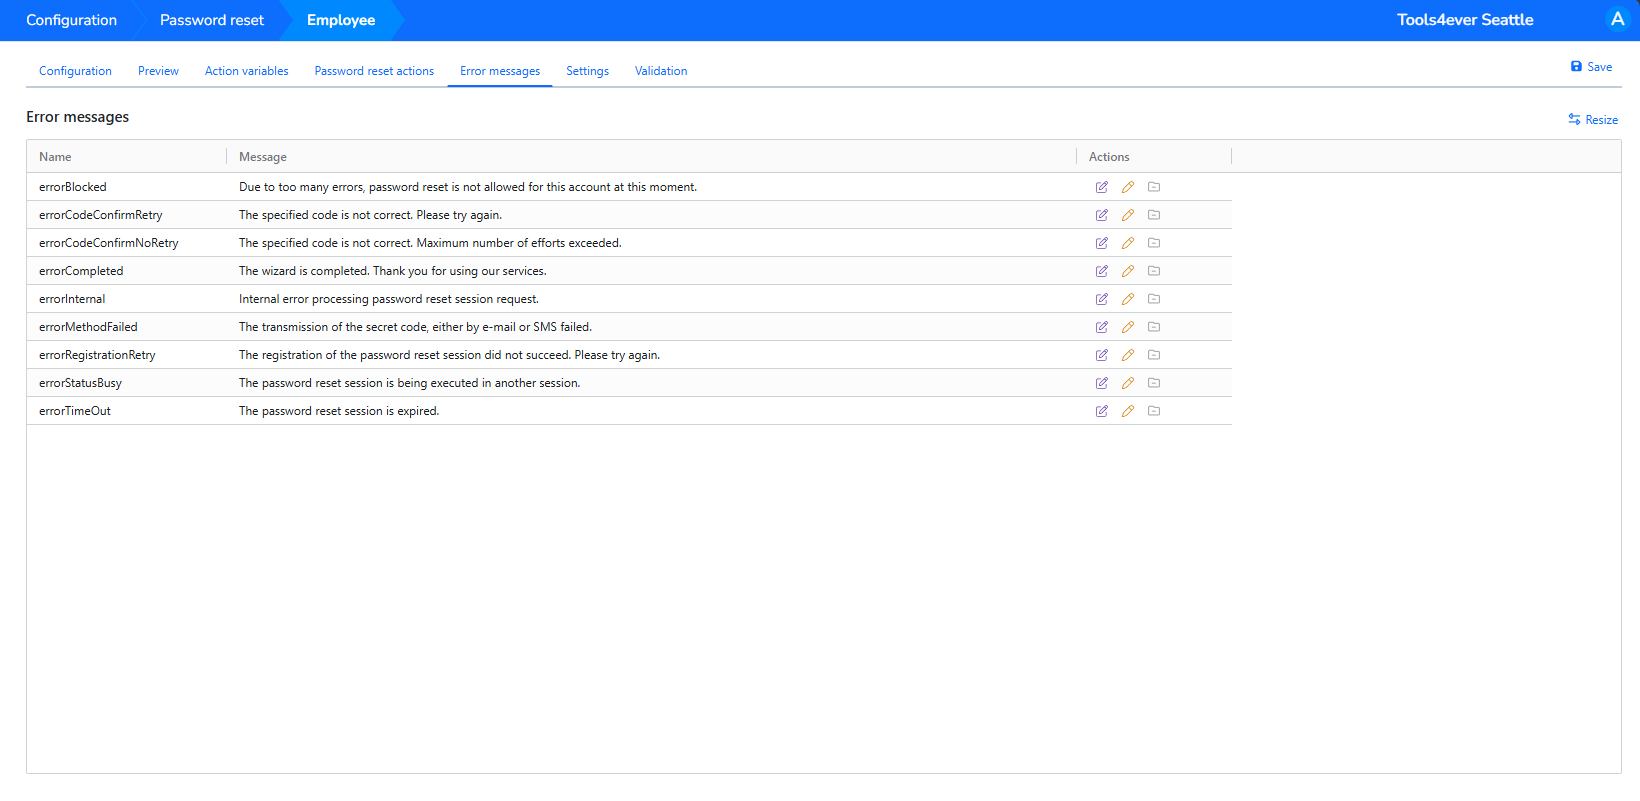Click orange pencil icon for errorStatusBusy
Viewport: 1640px width, 801px height.
pos(1127,383)
